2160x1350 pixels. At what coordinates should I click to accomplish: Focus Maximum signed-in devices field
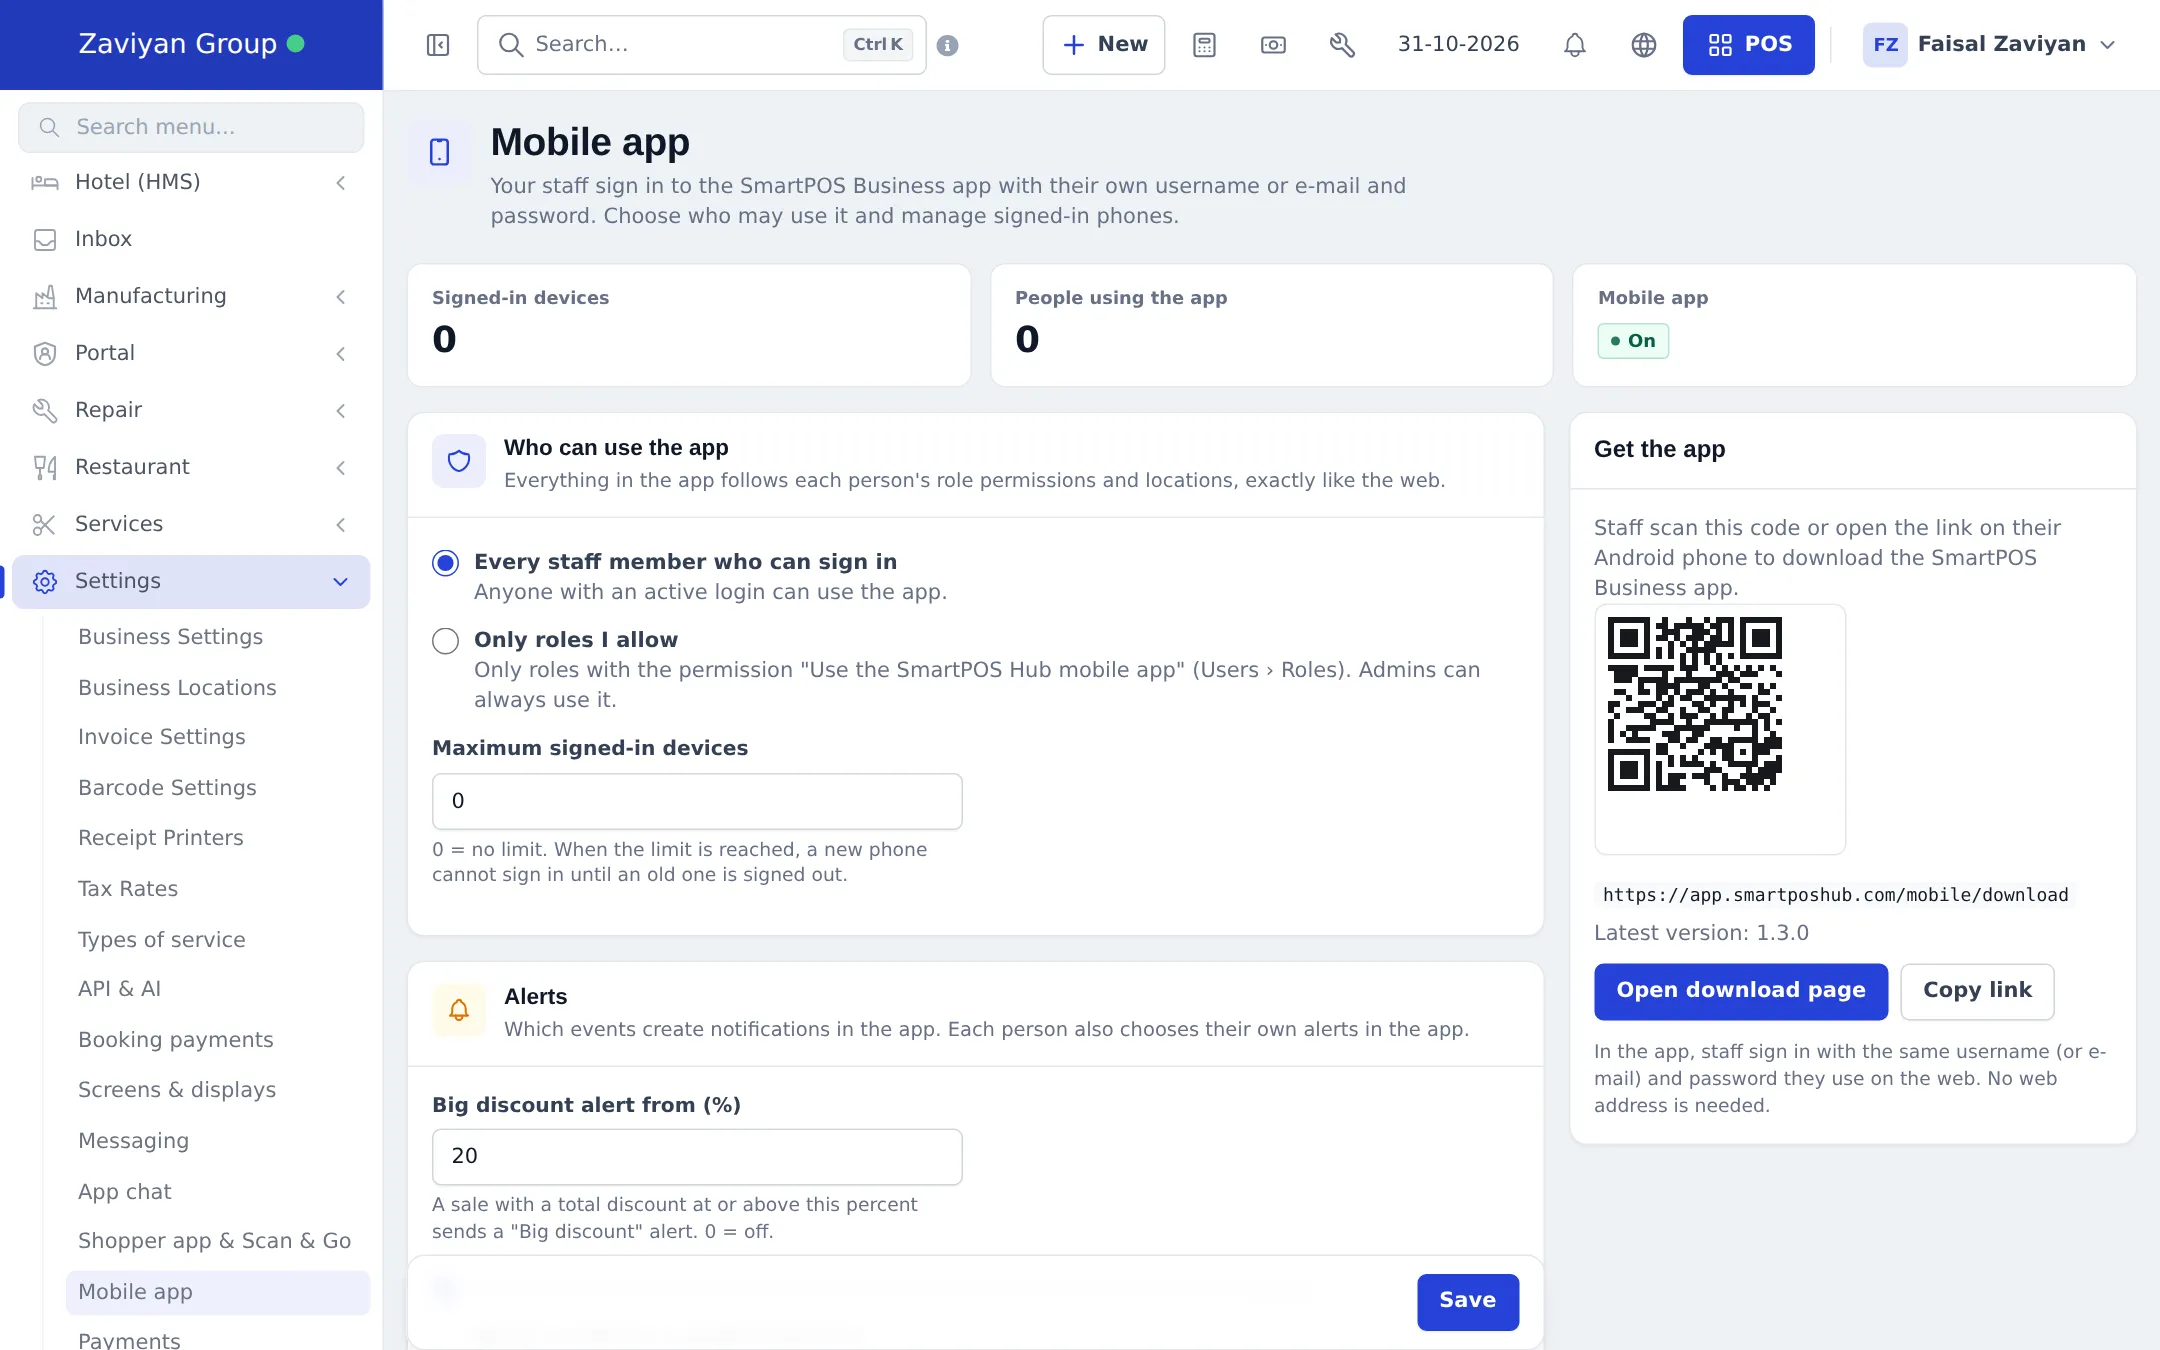(697, 801)
